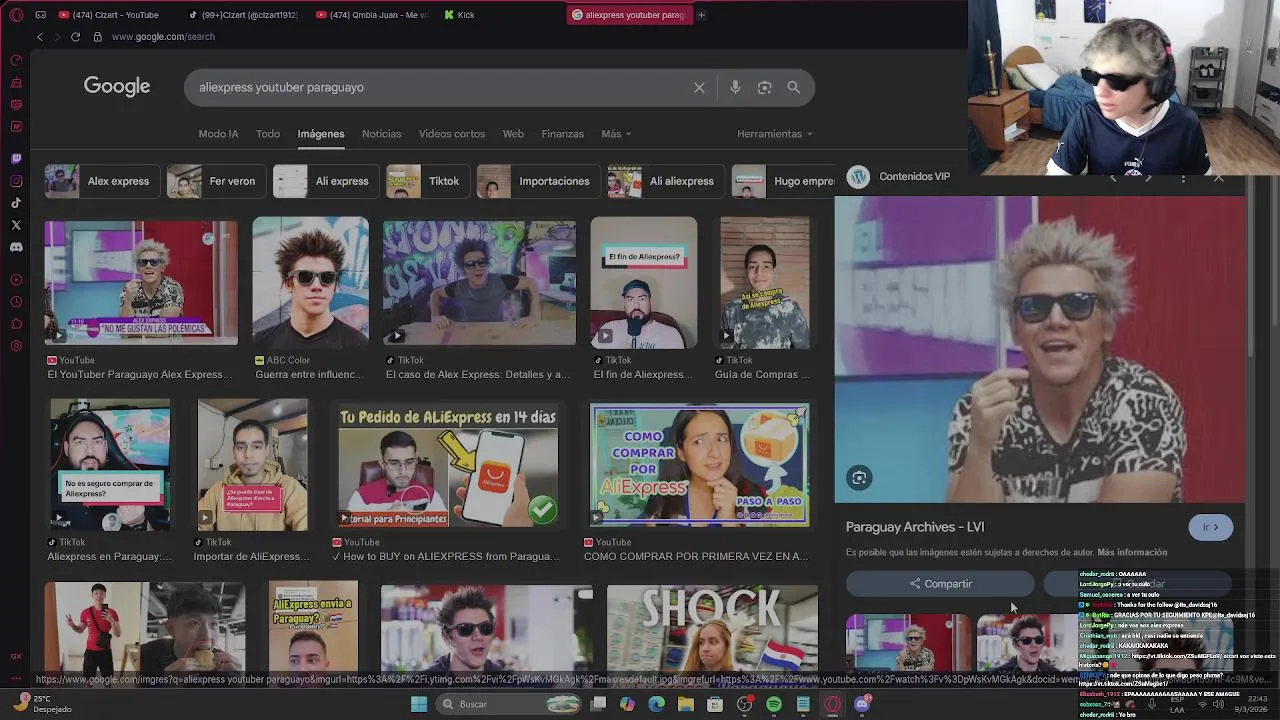Switch to the Qmbia Juan YouTube tab
Image resolution: width=1280 pixels, height=720 pixels.
[x=372, y=15]
